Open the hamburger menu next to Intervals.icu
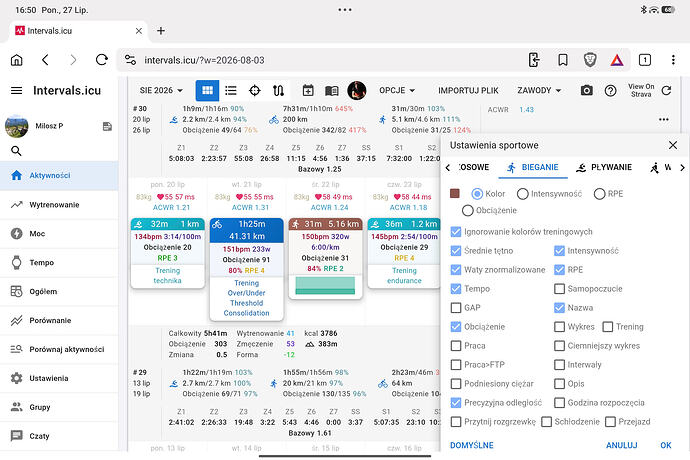 click(x=16, y=91)
